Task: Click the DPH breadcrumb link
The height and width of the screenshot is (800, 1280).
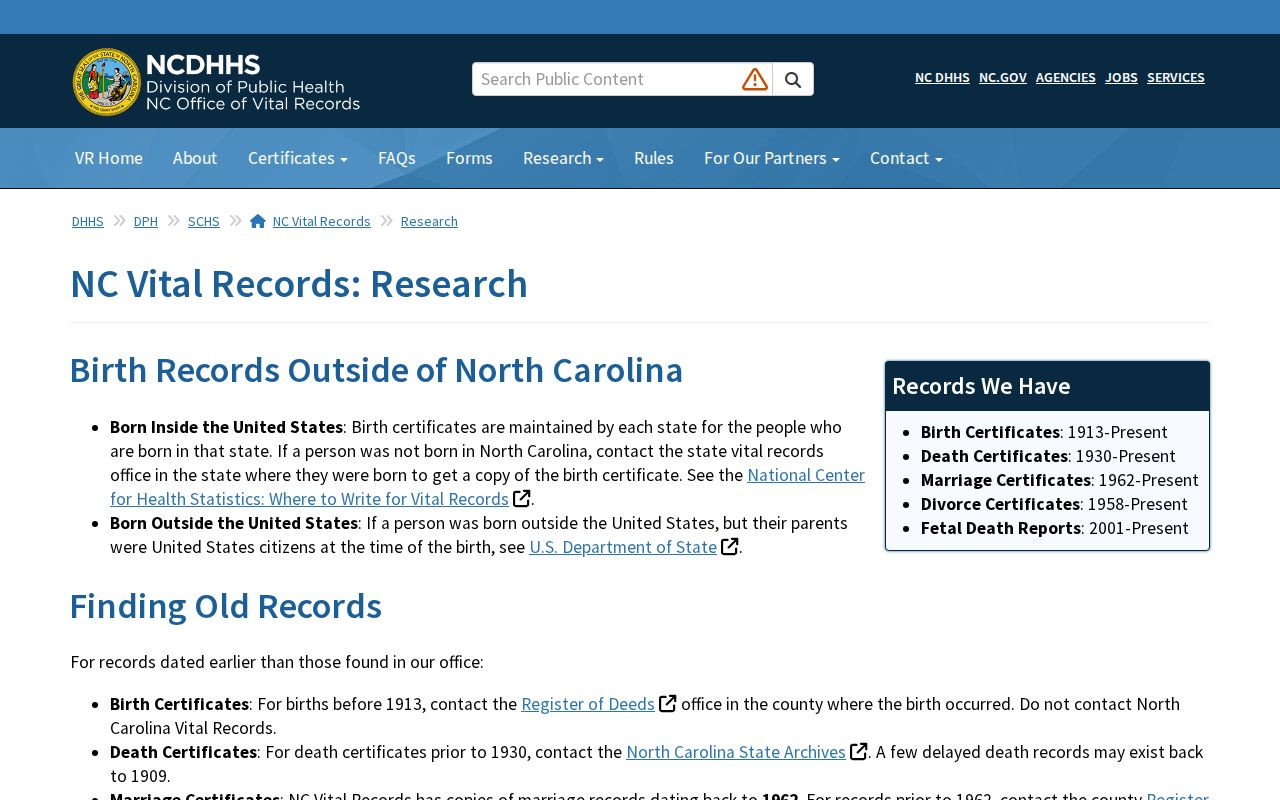Action: (x=146, y=221)
